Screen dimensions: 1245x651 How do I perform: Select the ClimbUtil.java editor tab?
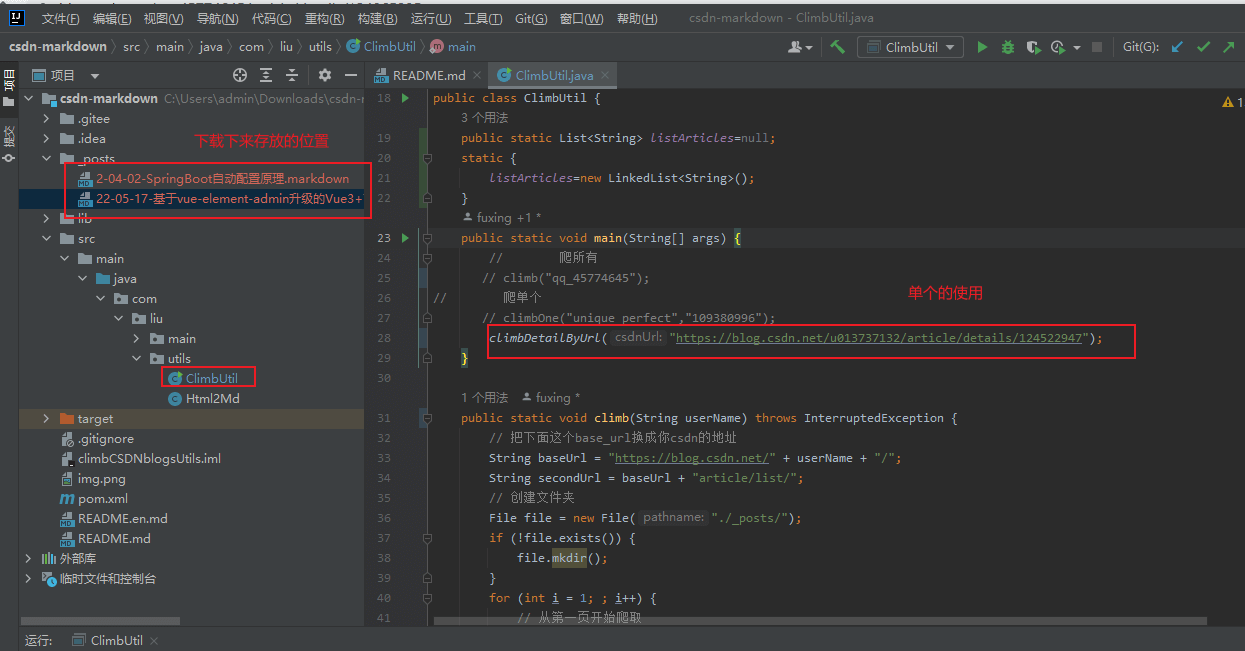(554, 75)
